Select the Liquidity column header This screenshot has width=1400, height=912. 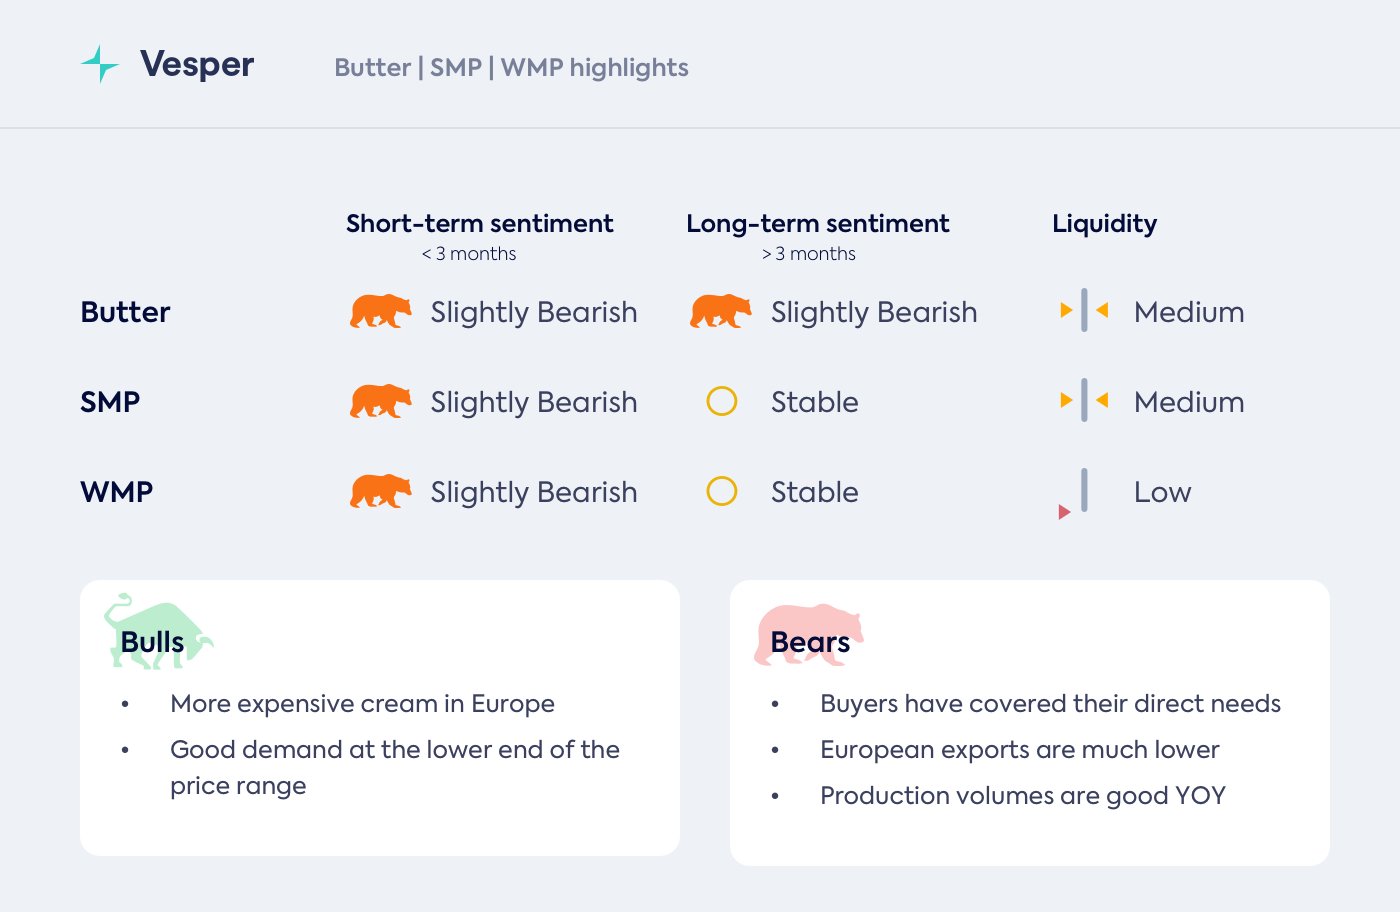[1104, 224]
